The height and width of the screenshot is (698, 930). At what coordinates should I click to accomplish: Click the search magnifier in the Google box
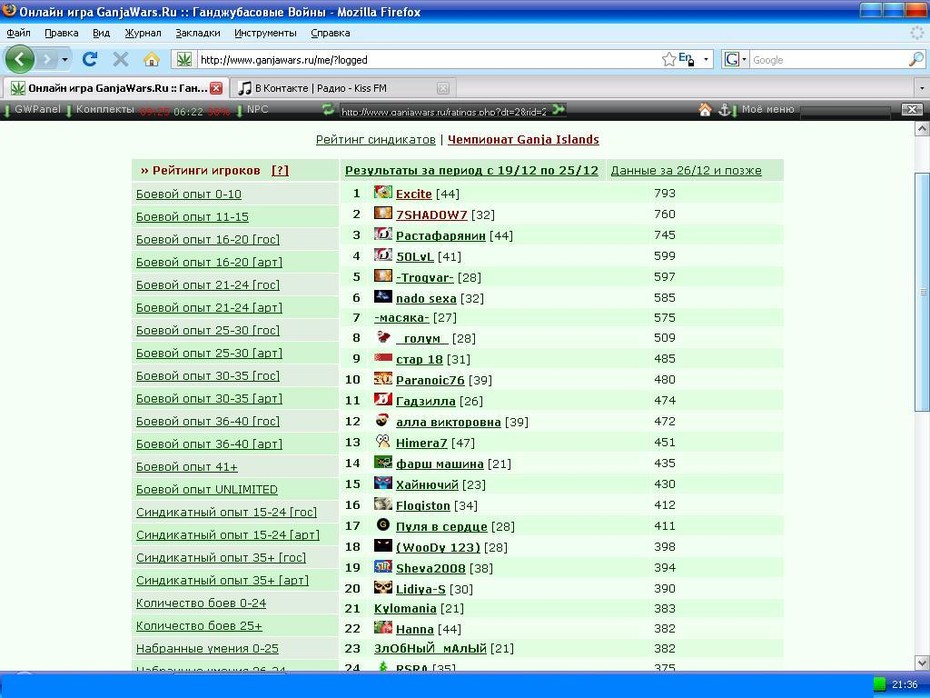916,59
